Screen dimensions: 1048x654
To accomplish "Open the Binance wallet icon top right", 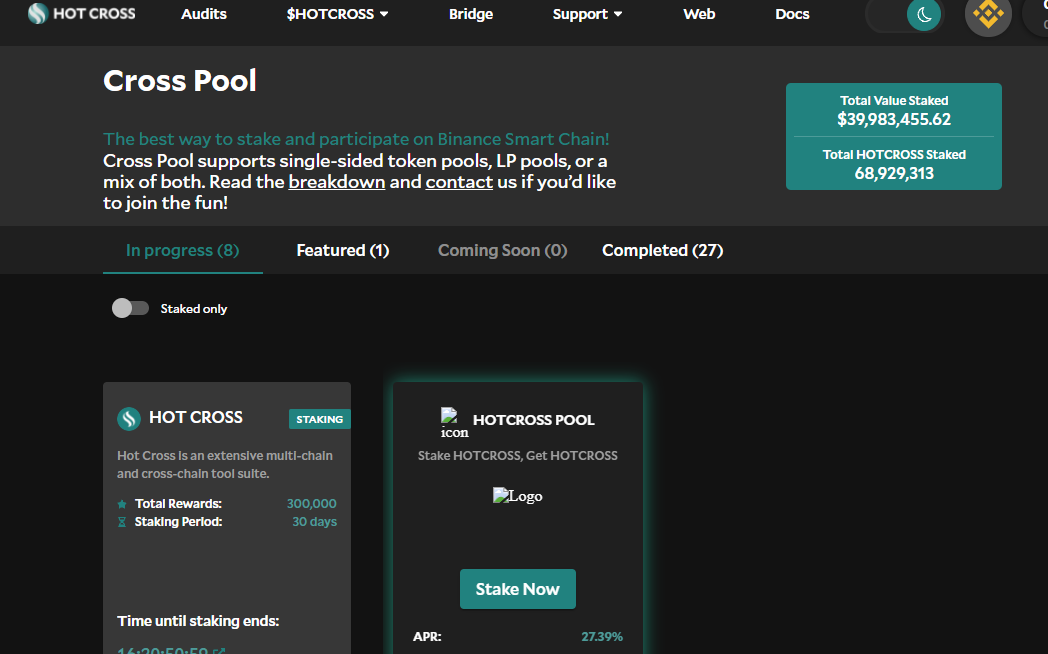I will pyautogui.click(x=988, y=17).
